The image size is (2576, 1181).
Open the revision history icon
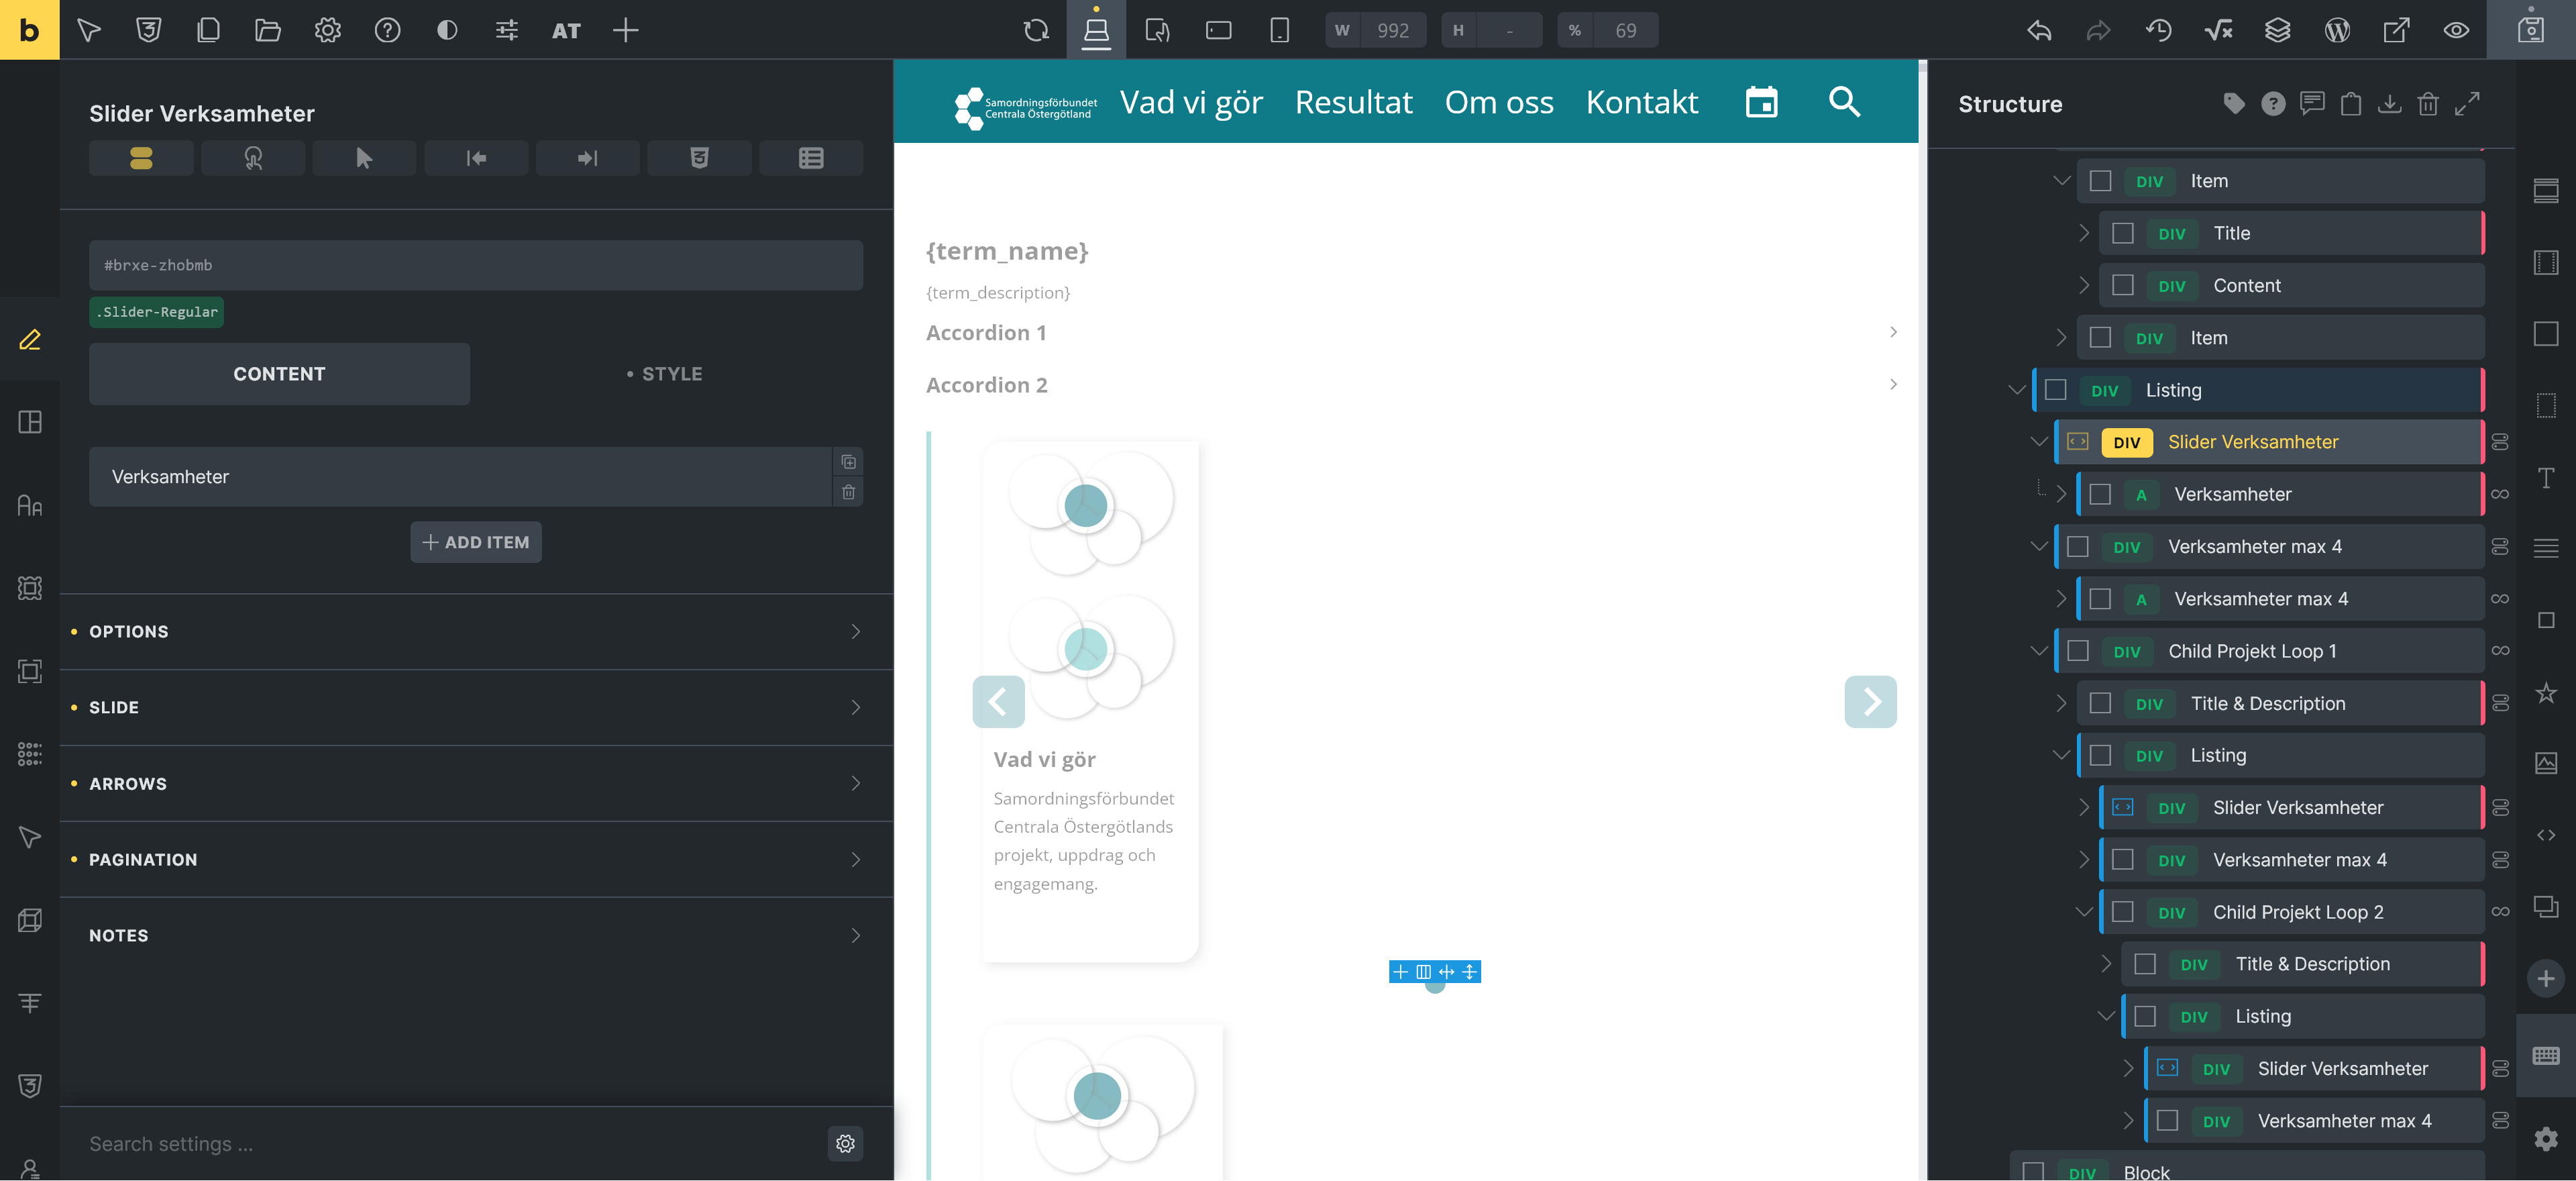[x=2159, y=30]
